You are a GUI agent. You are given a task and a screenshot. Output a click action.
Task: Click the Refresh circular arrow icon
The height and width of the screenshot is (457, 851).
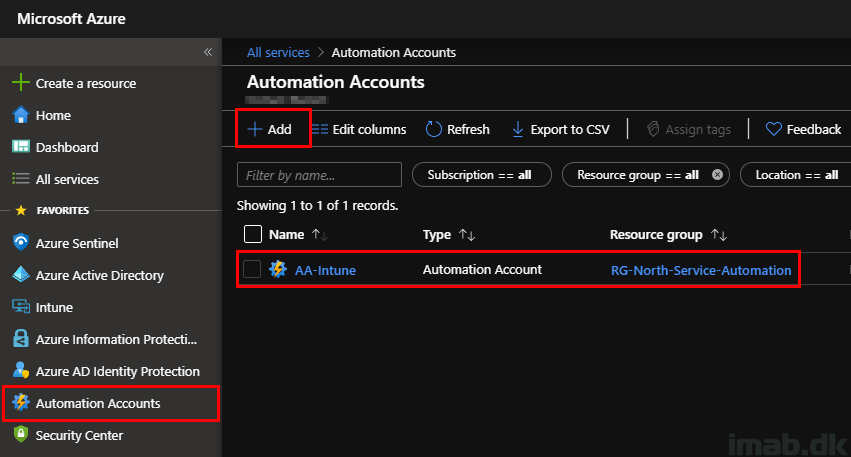click(434, 129)
